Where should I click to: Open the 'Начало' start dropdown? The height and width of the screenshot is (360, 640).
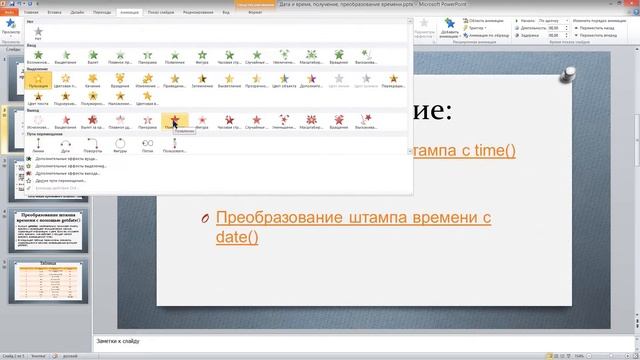(x=553, y=20)
